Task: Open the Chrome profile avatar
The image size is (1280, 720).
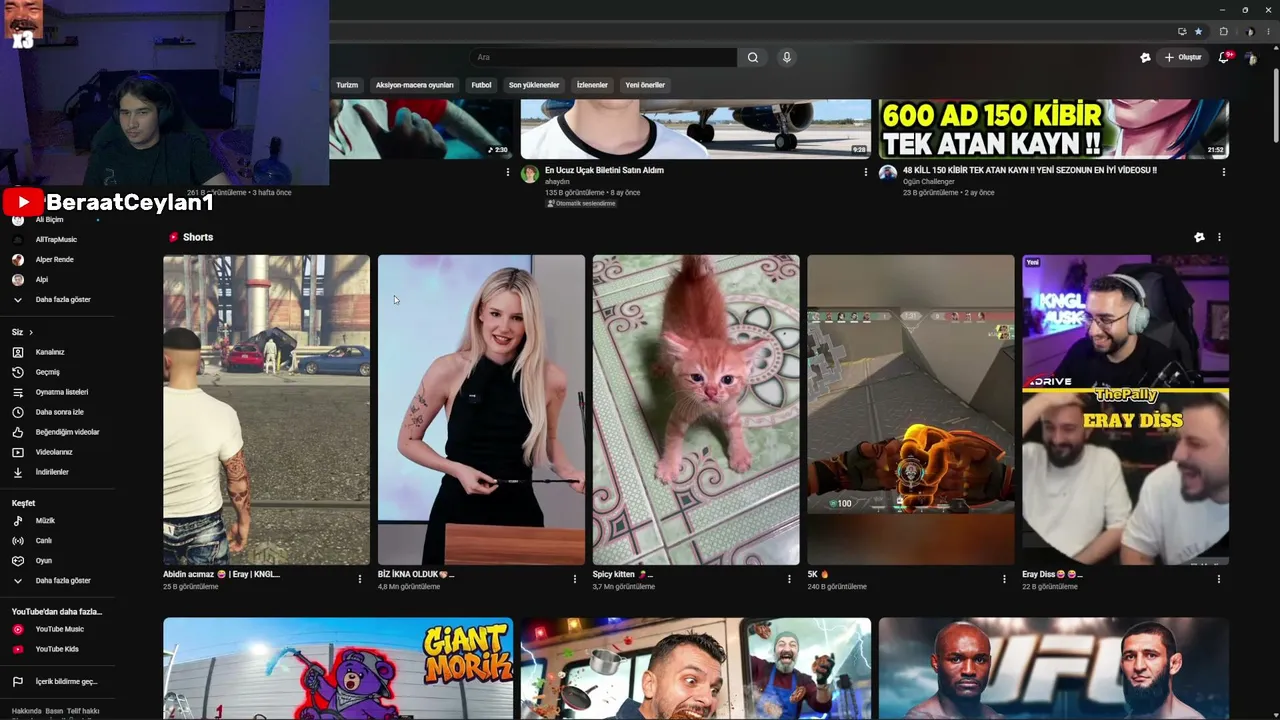Action: (x=1249, y=31)
